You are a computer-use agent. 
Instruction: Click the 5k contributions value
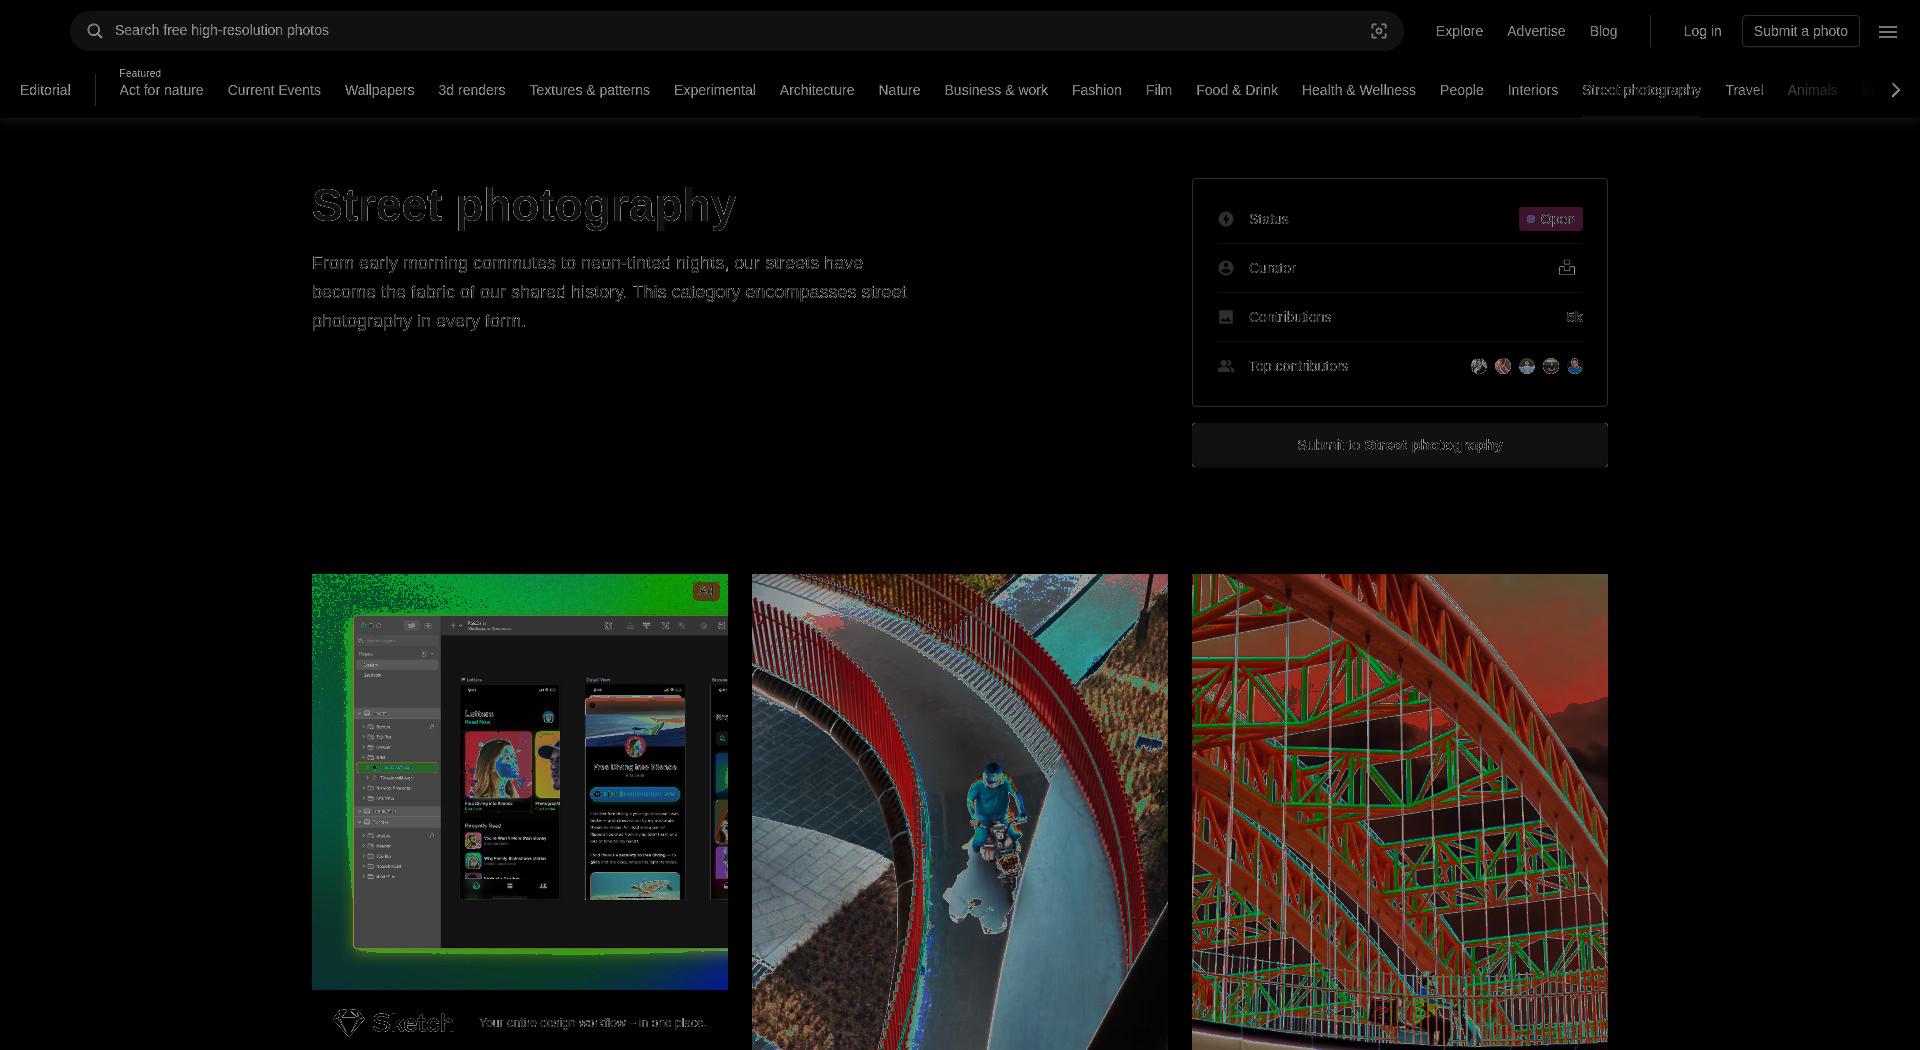click(1574, 317)
